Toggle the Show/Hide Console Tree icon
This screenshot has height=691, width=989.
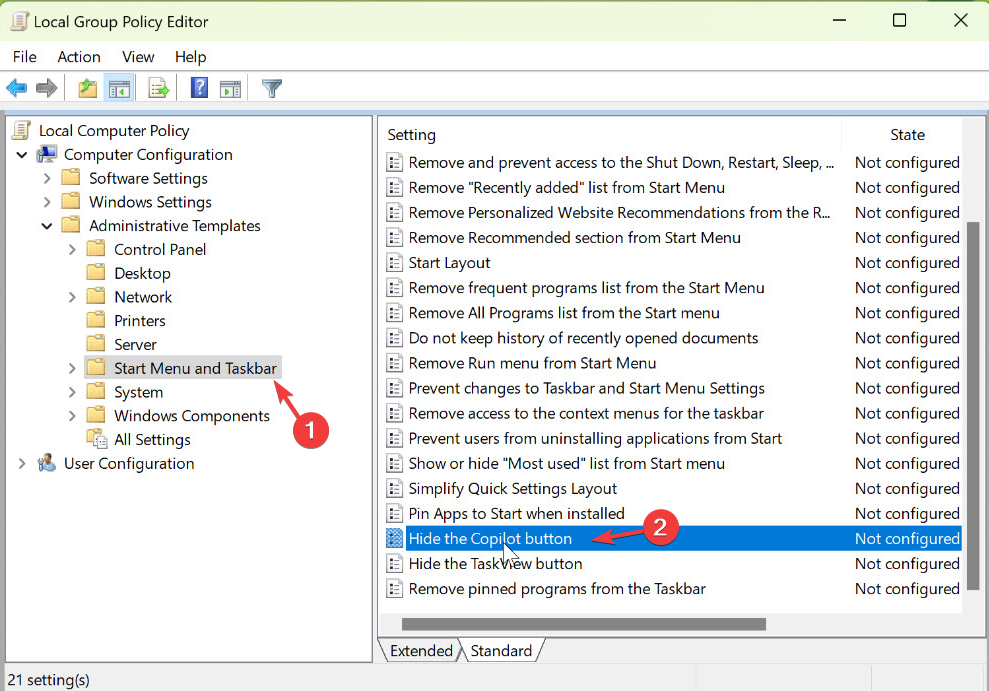119,88
